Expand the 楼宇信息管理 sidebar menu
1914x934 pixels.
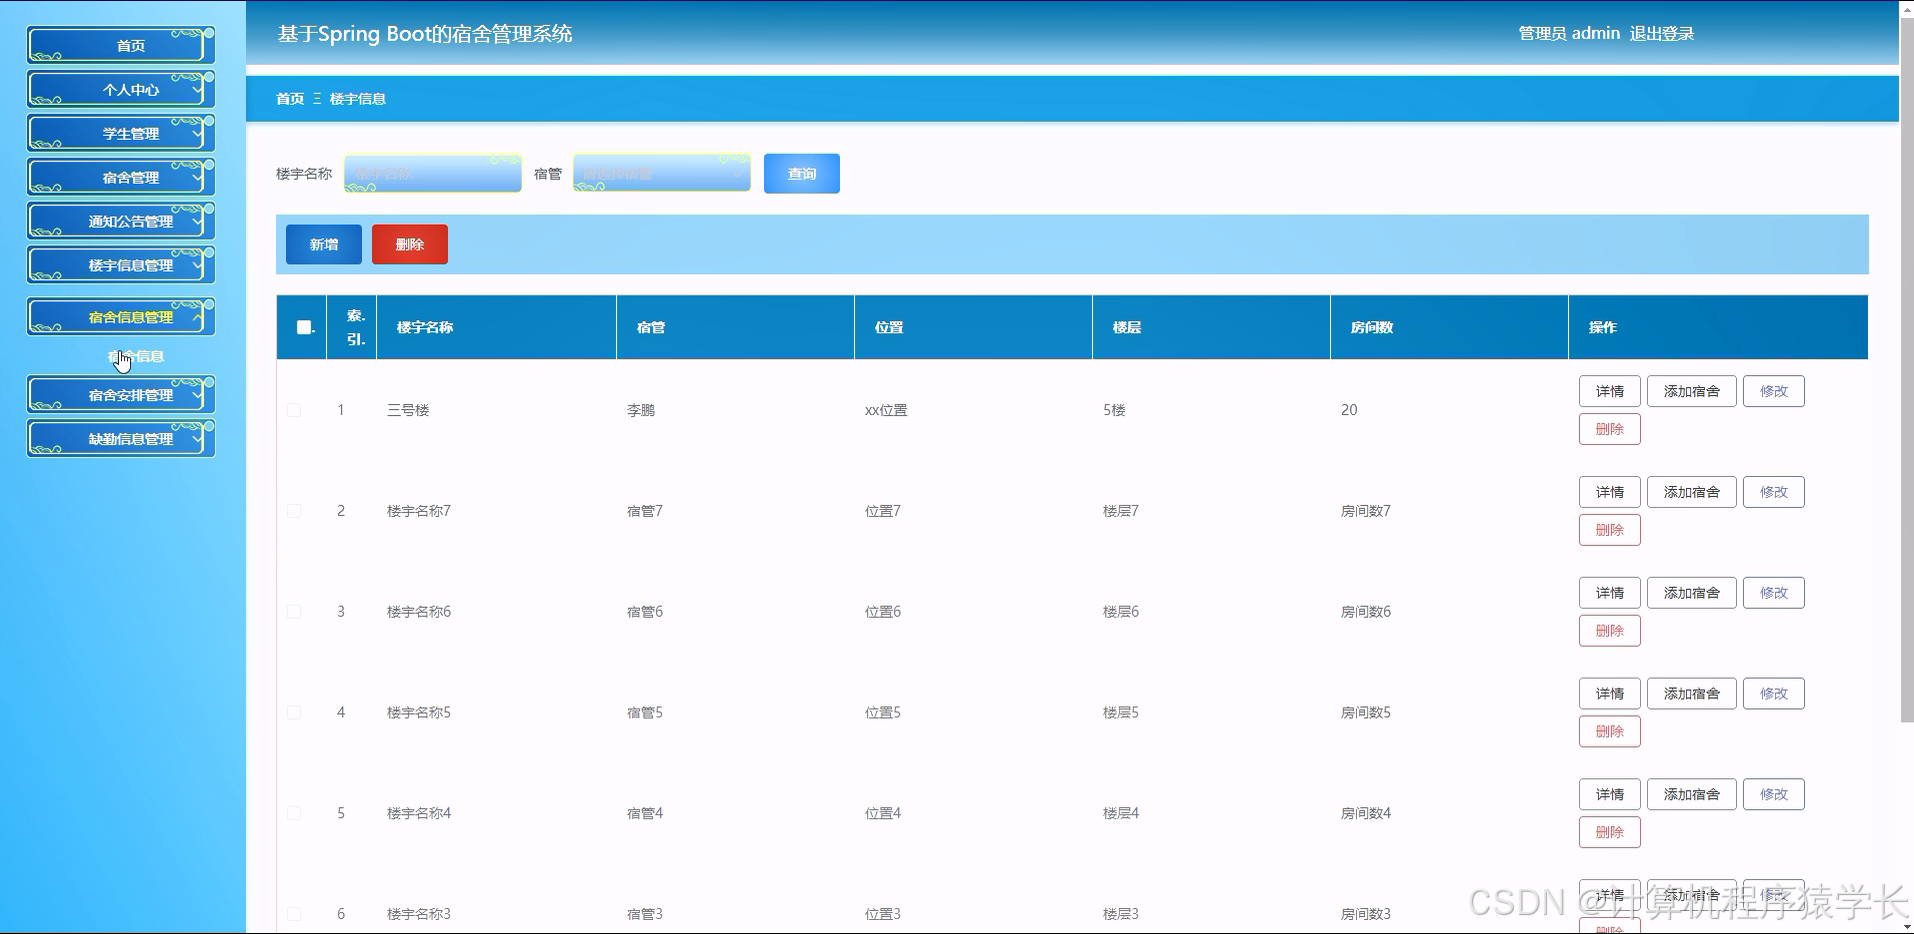pos(121,266)
